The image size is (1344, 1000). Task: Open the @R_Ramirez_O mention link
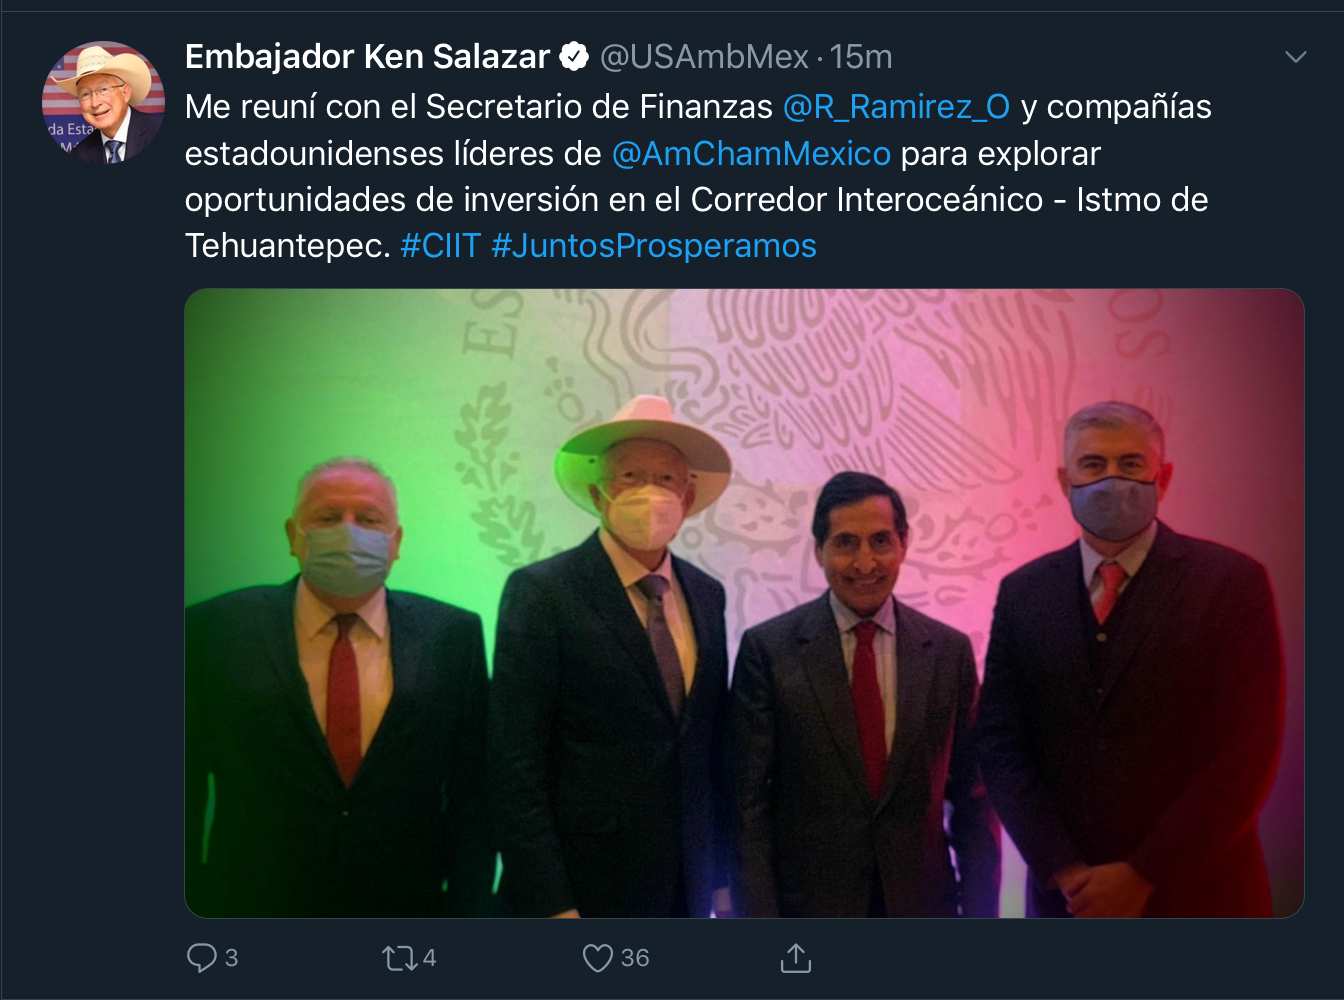(x=896, y=107)
